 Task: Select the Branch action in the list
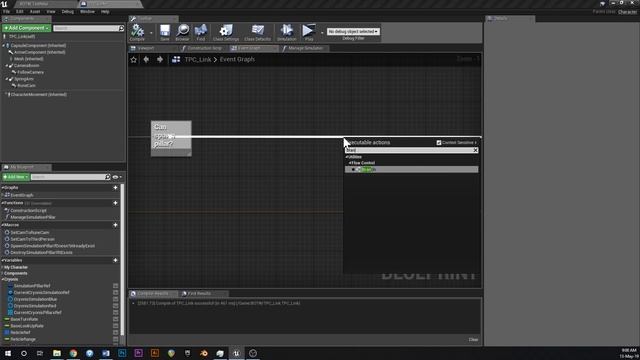coord(411,169)
